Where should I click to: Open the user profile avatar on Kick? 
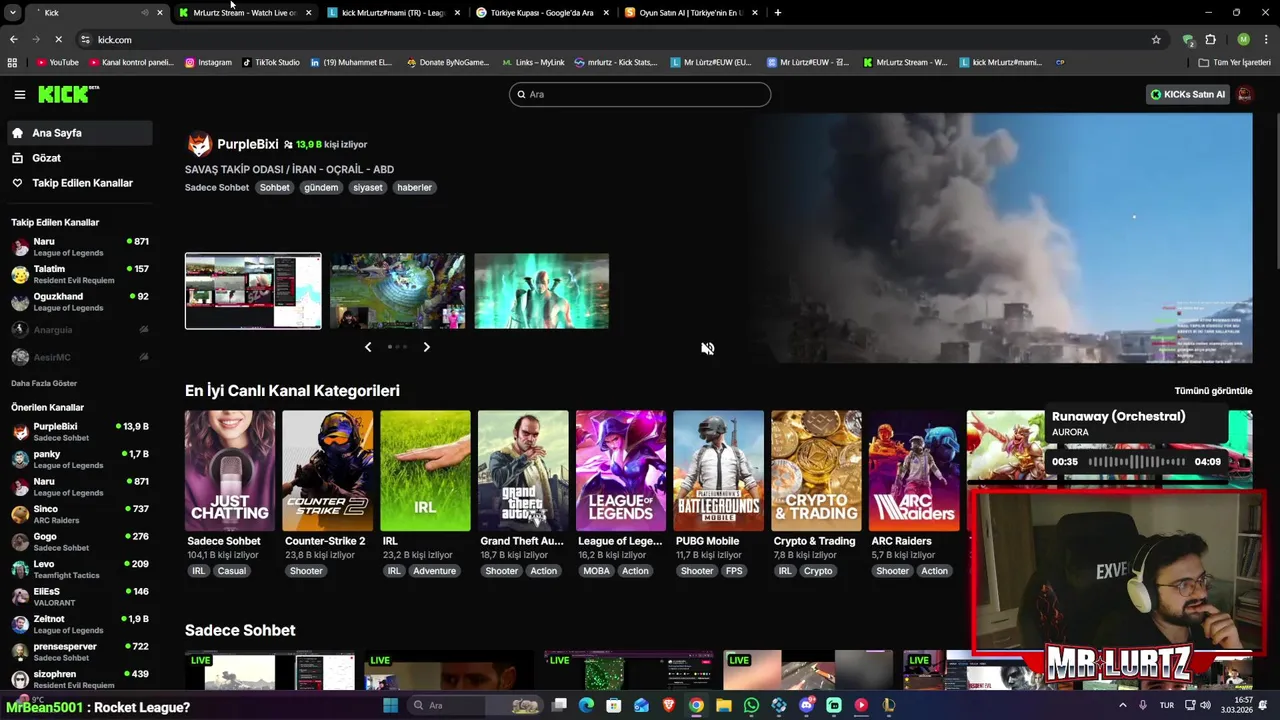click(x=1244, y=94)
